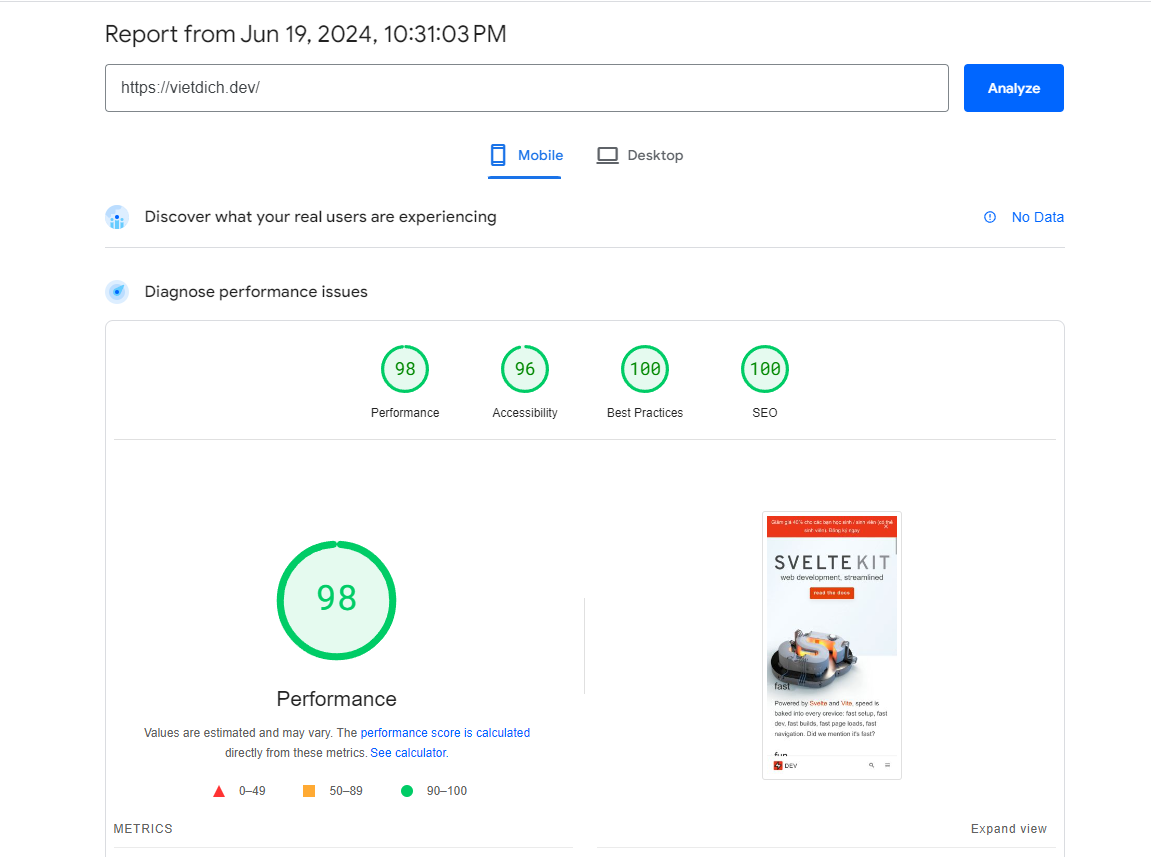Screen dimensions: 1151x857
Task: Click the desktop monitor icon
Action: point(607,155)
